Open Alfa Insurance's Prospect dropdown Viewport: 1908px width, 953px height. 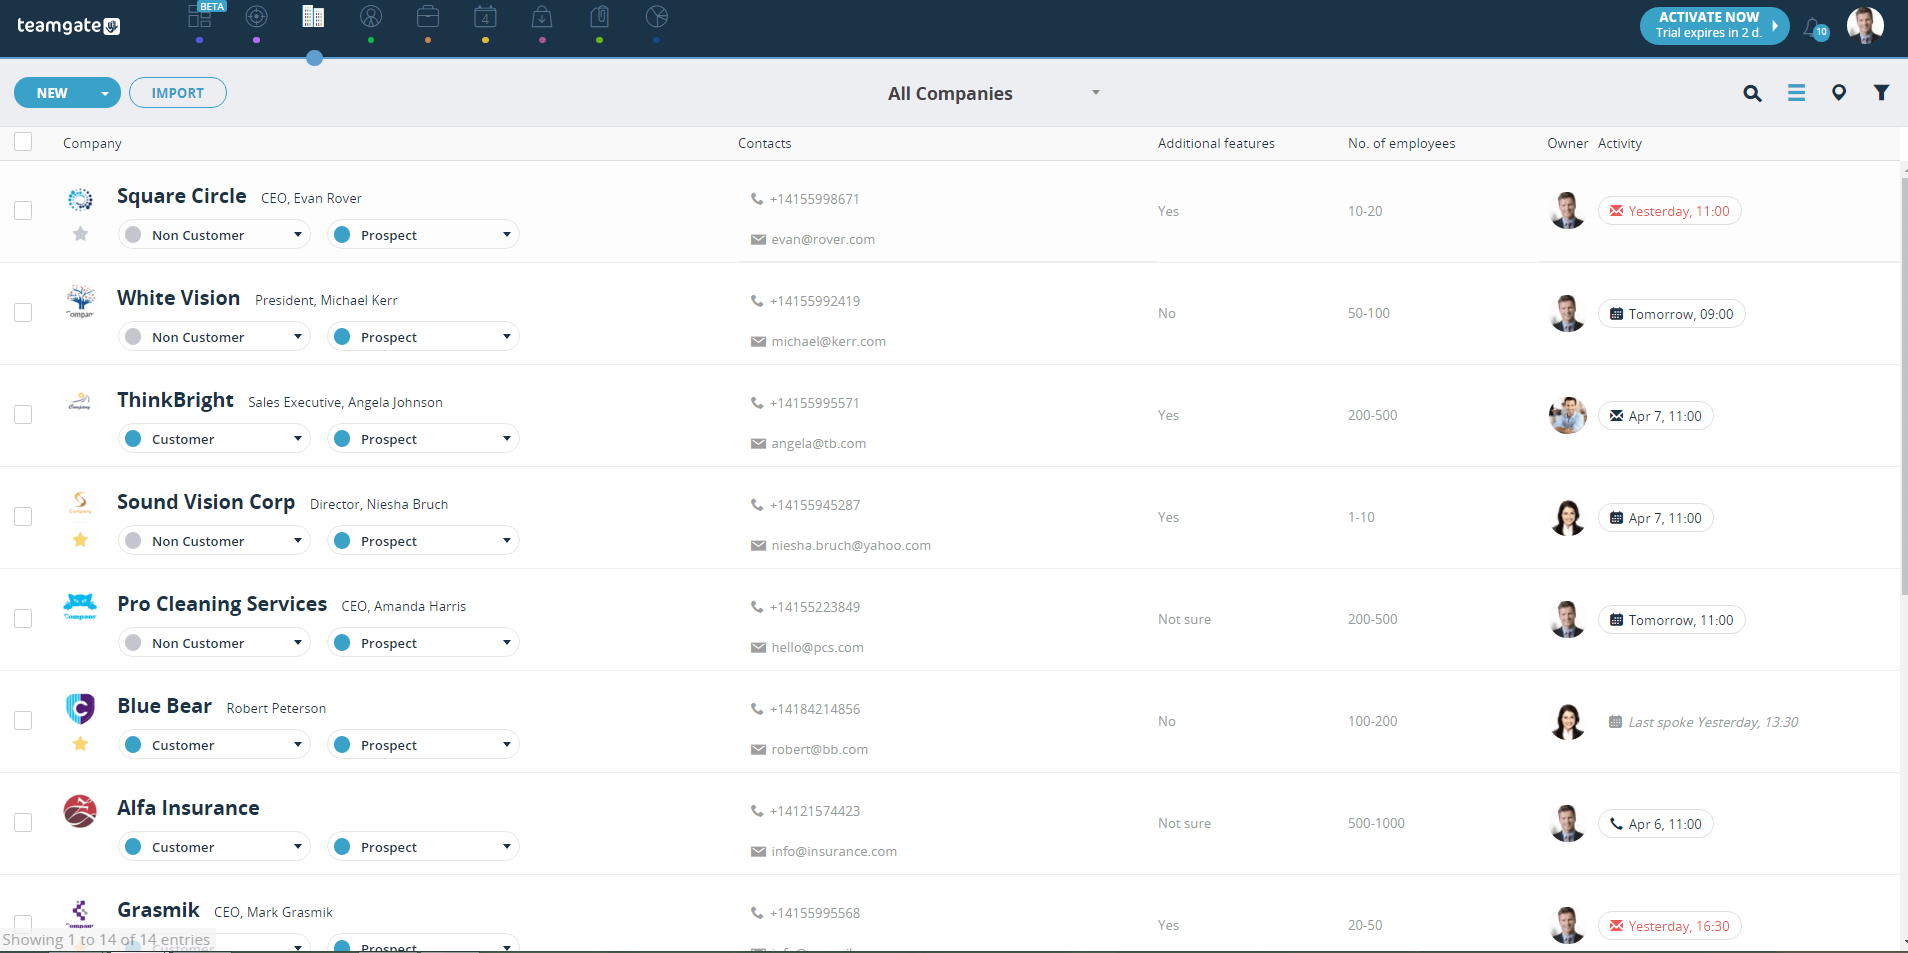[x=423, y=847]
